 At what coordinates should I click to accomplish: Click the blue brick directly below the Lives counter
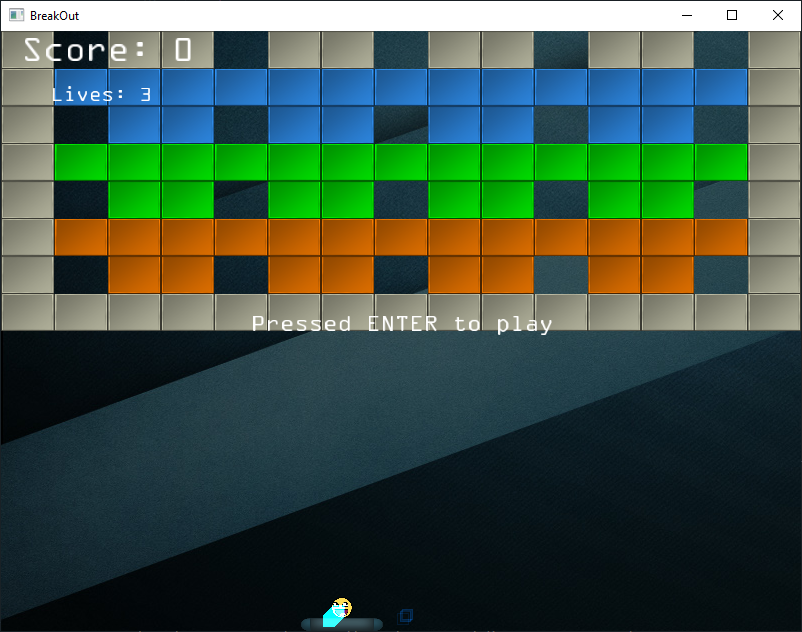pyautogui.click(x=133, y=124)
